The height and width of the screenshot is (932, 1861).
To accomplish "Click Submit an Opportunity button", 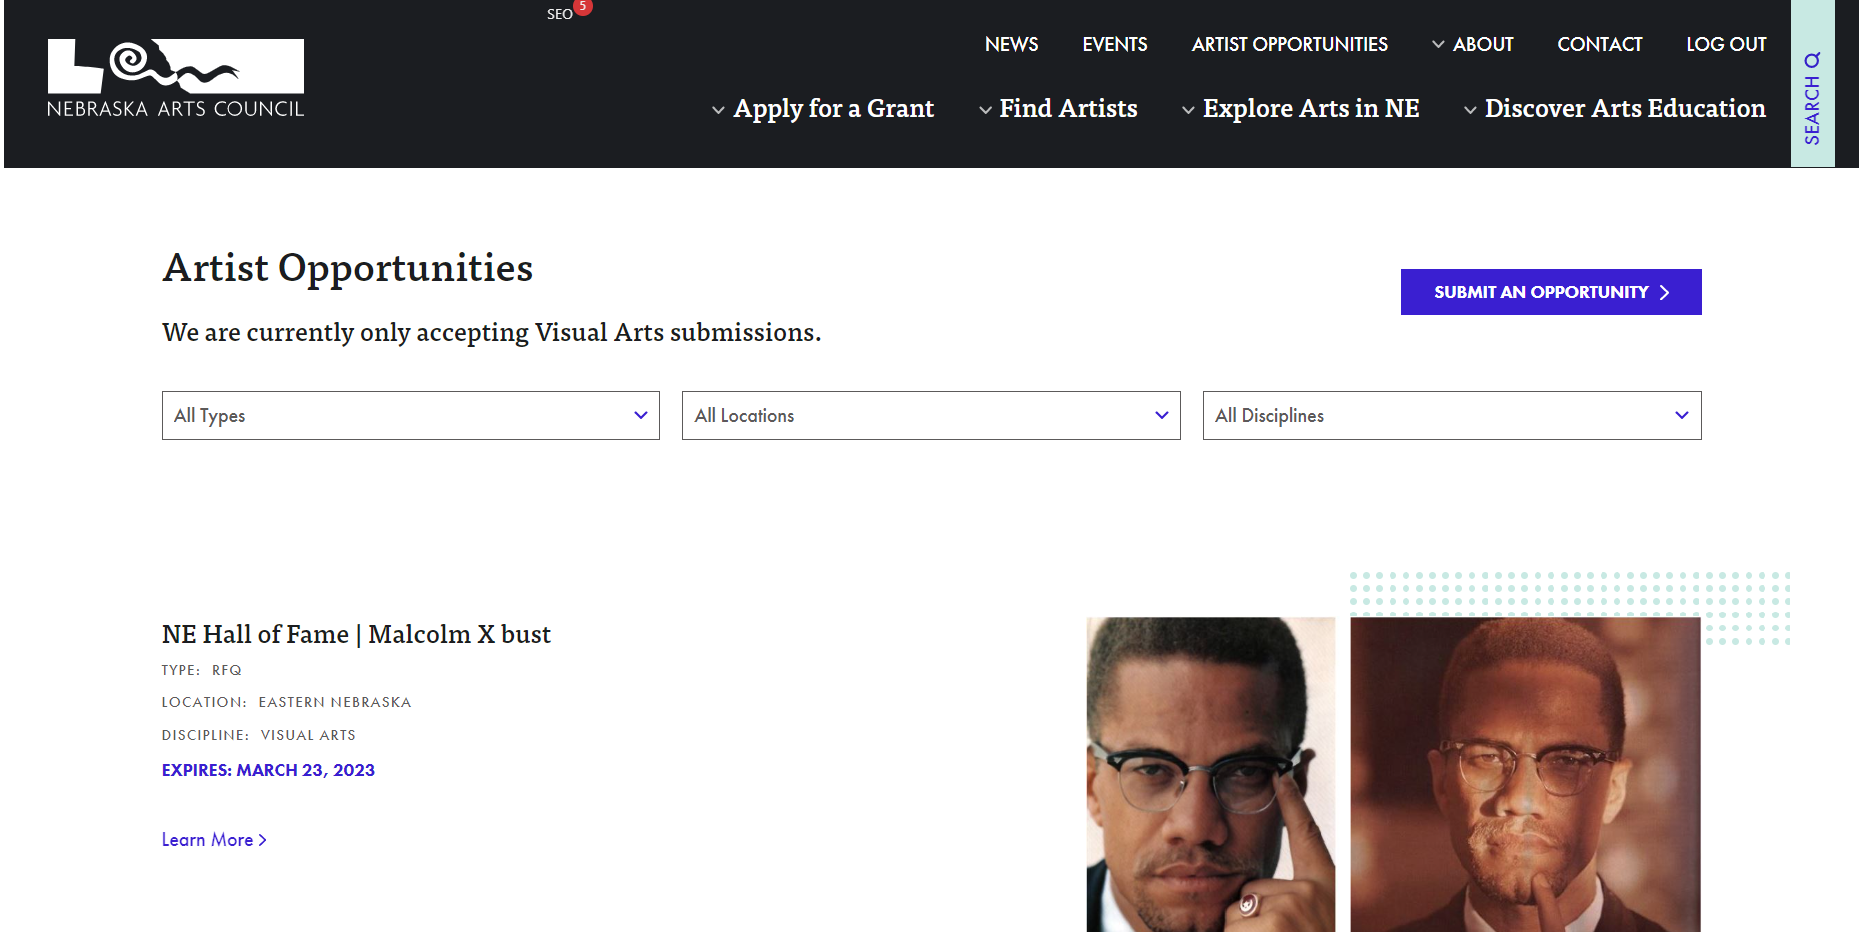I will pos(1551,292).
